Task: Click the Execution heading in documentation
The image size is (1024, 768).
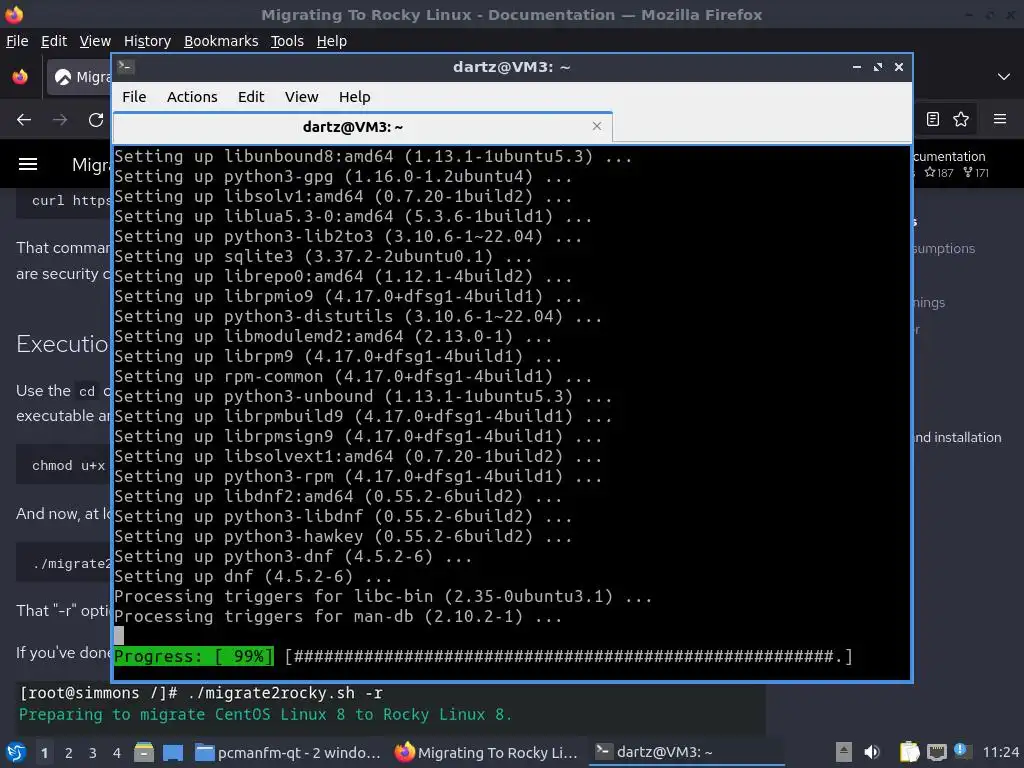Action: [63, 344]
